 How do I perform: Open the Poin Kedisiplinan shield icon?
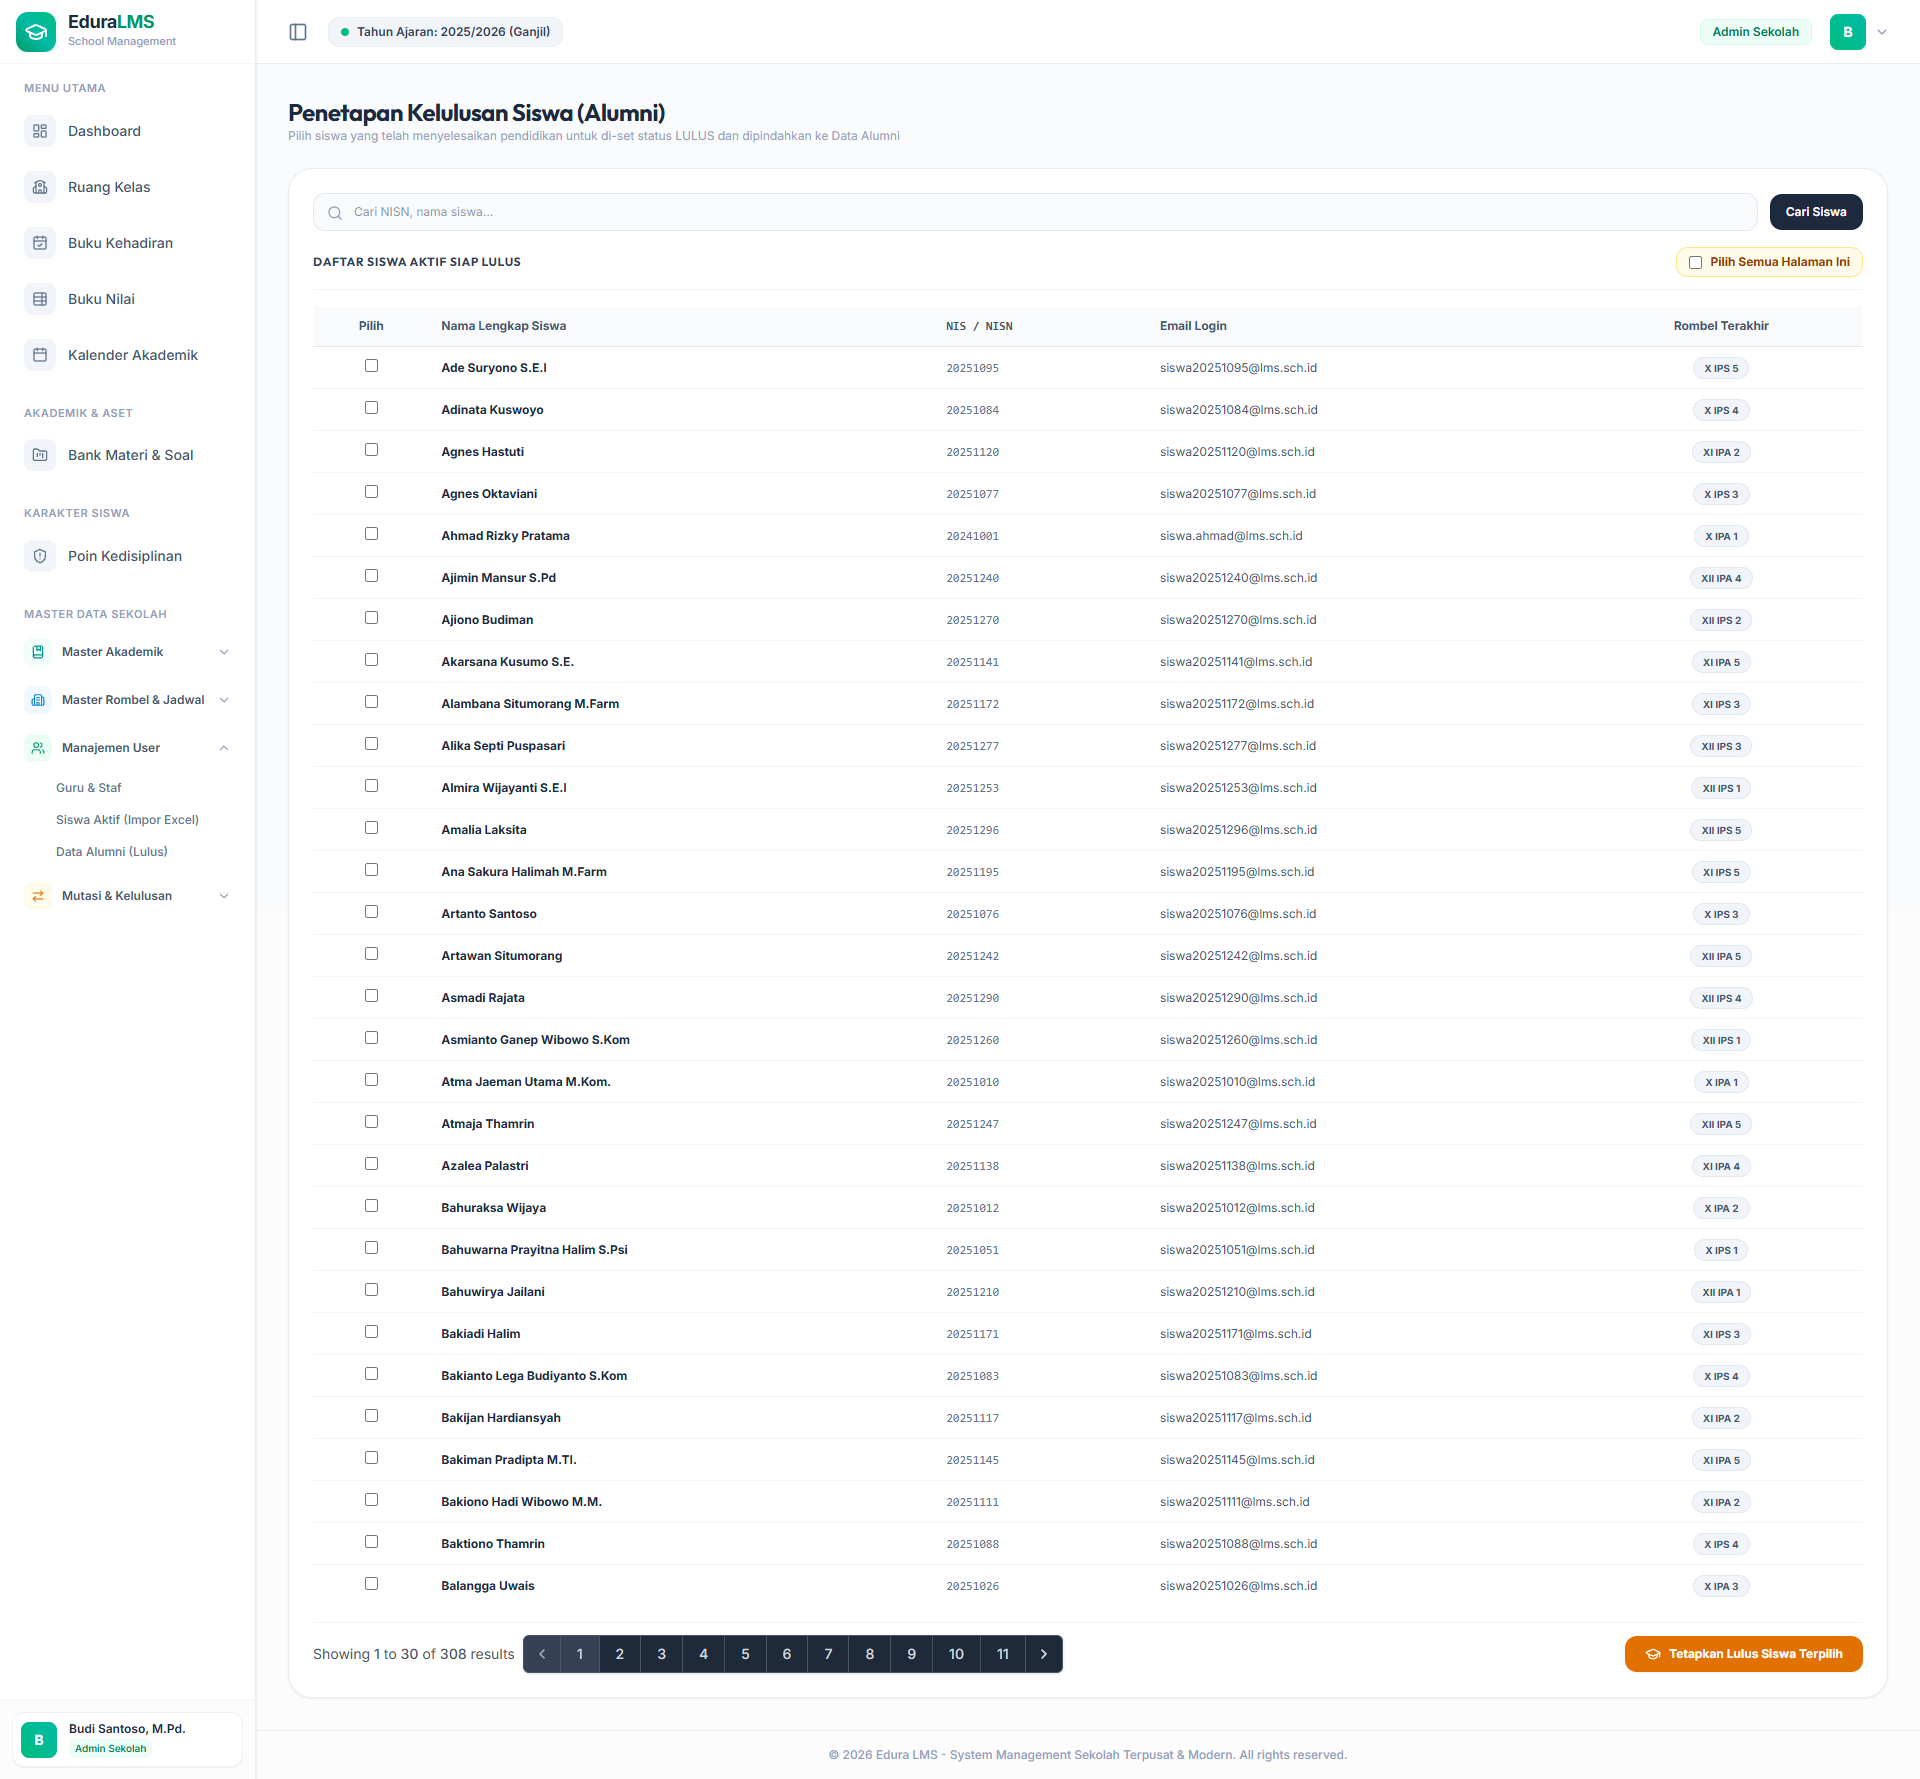(x=40, y=556)
